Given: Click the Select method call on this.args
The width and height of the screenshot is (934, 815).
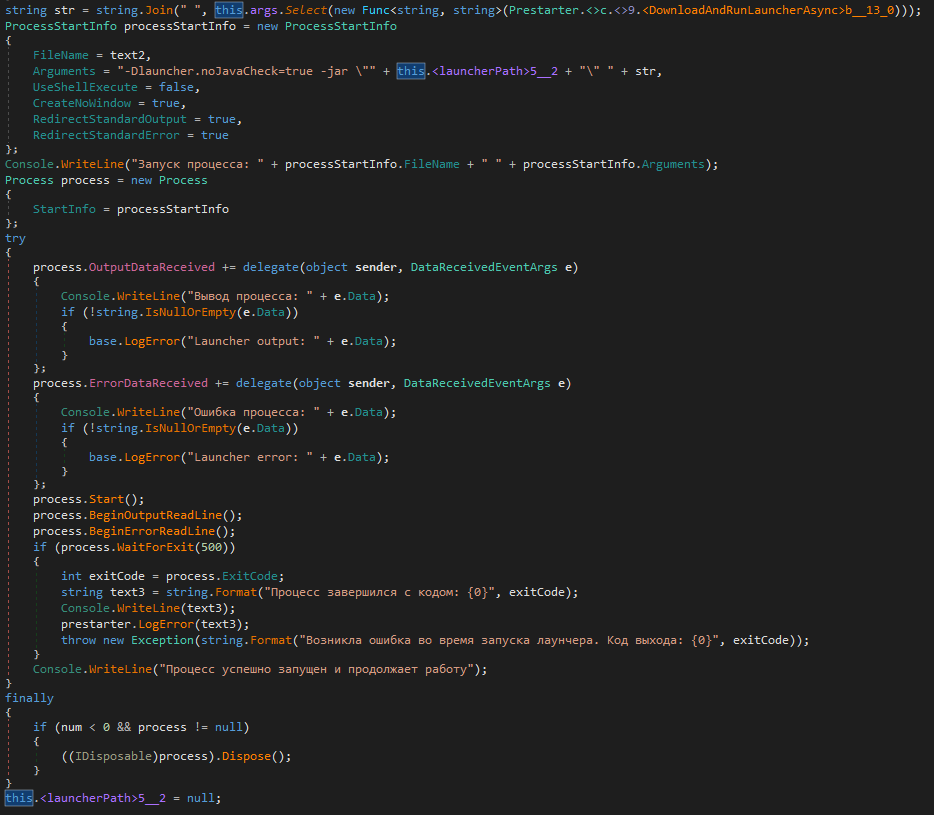Looking at the screenshot, I should (306, 10).
